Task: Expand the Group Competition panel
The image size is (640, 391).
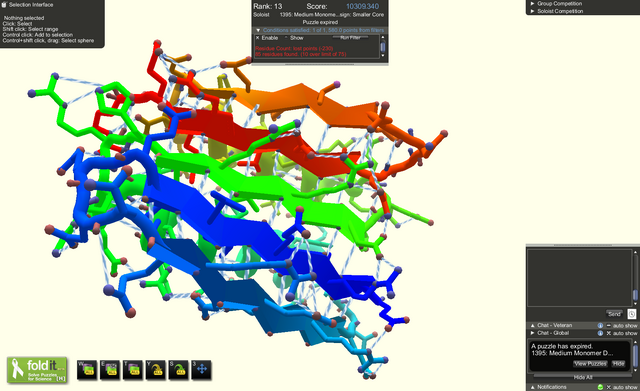Action: pos(532,3)
